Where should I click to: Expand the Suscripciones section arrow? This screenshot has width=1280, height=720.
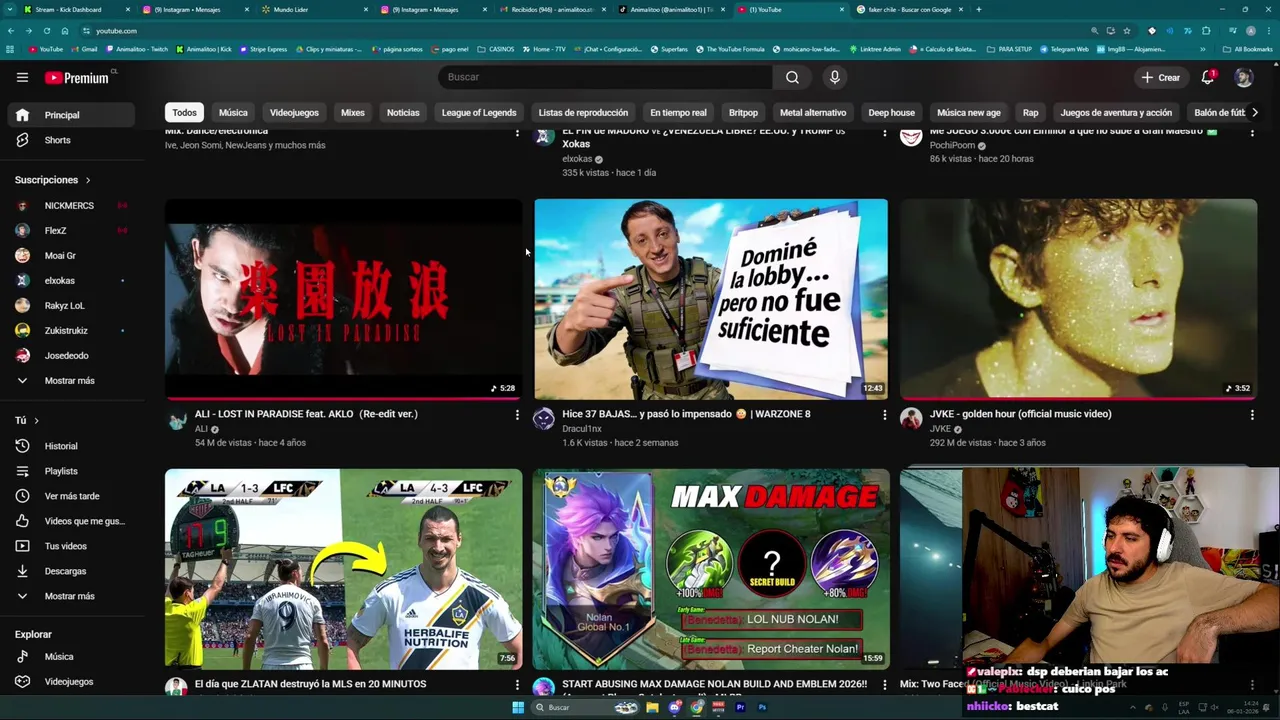pos(87,180)
